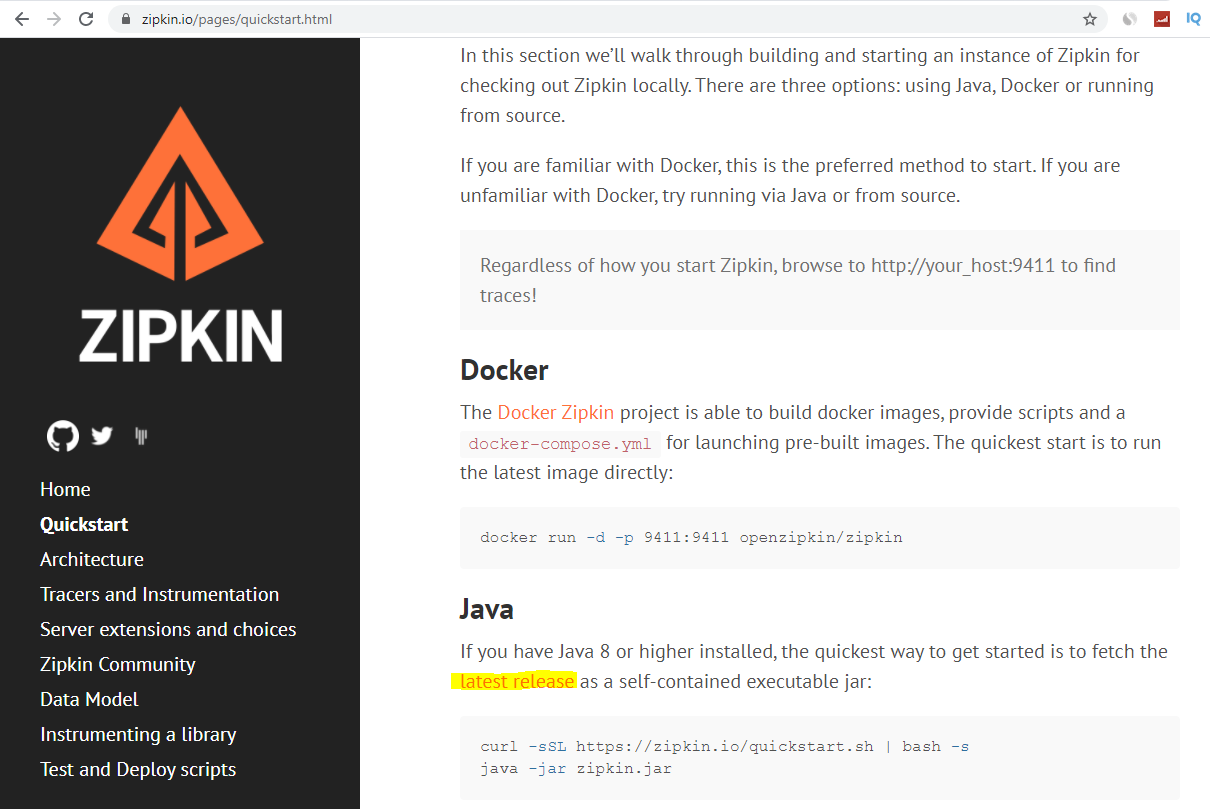Open Data Model page
This screenshot has height=809, width=1210.
point(89,699)
